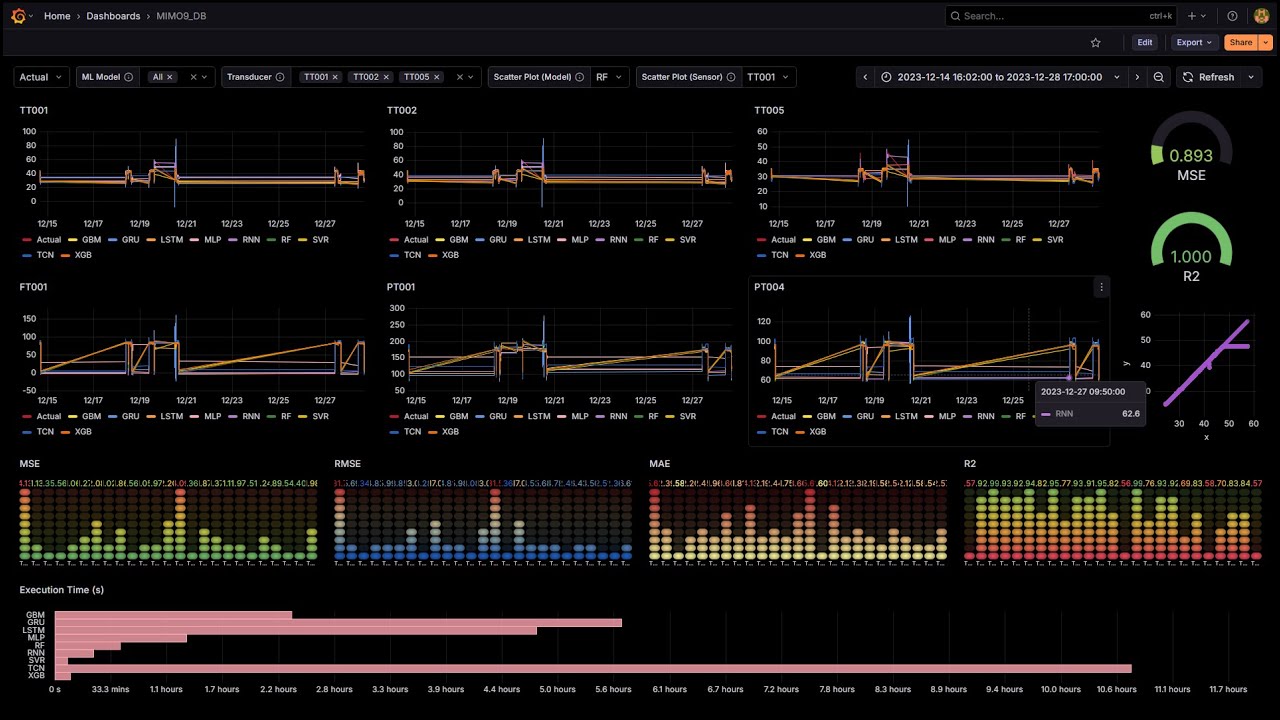Click the clock icon in time picker
This screenshot has width=1280, height=720.
(886, 77)
